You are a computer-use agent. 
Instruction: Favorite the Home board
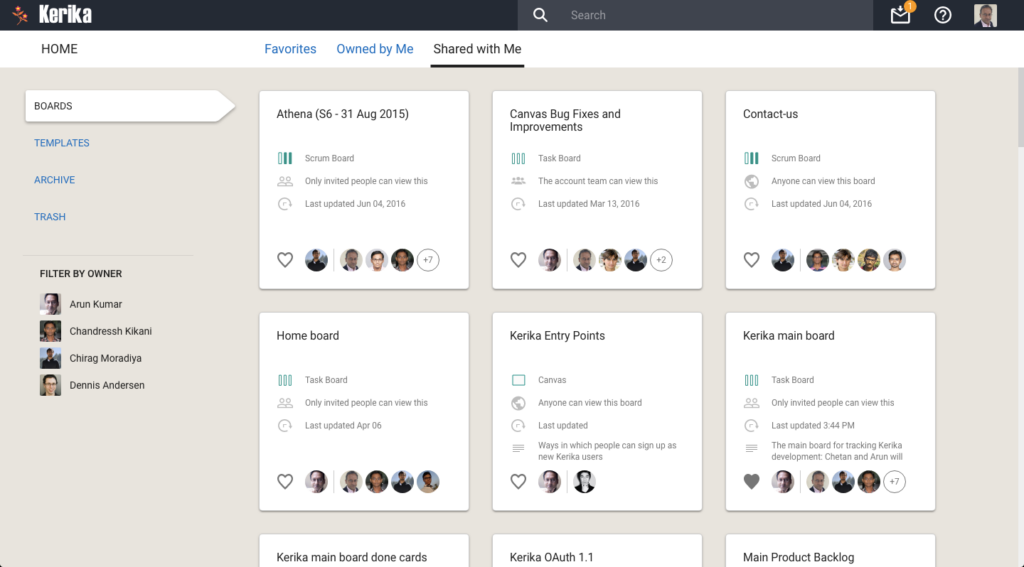coord(285,481)
